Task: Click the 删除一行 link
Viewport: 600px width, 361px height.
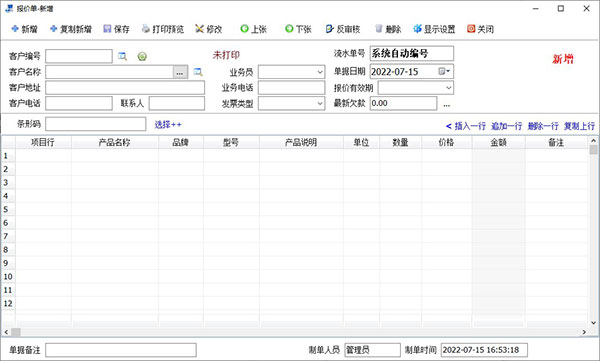Action: coord(543,126)
